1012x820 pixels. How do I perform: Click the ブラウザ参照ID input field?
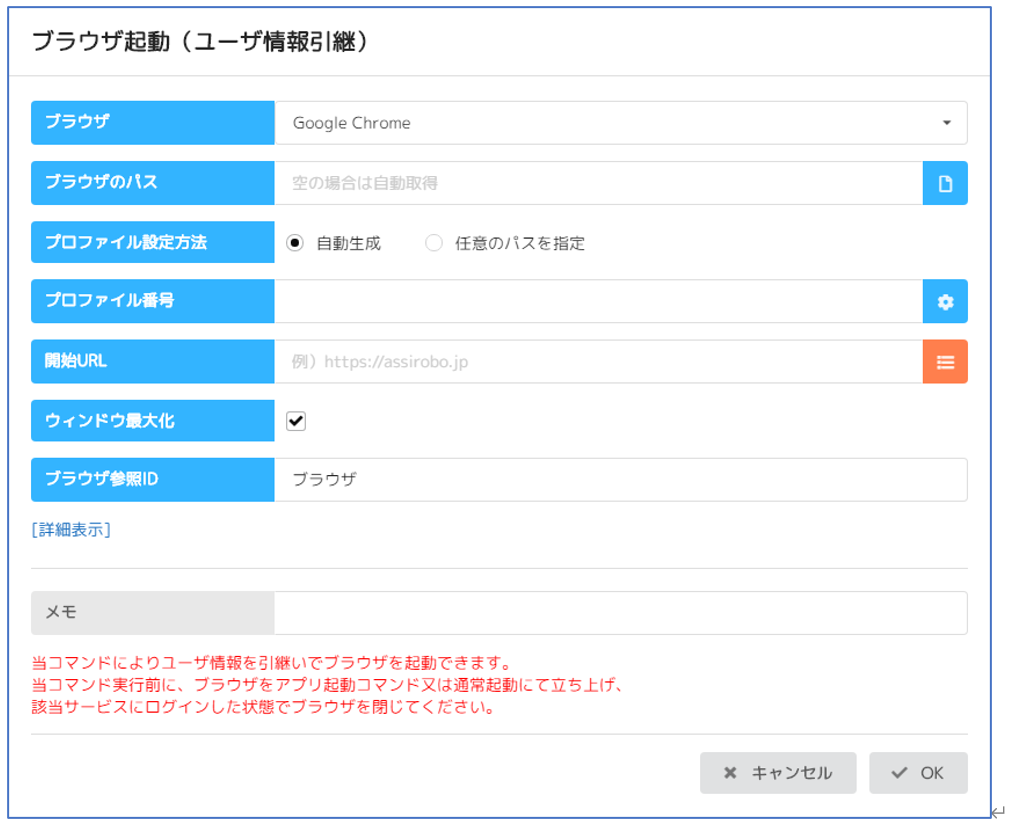click(620, 479)
